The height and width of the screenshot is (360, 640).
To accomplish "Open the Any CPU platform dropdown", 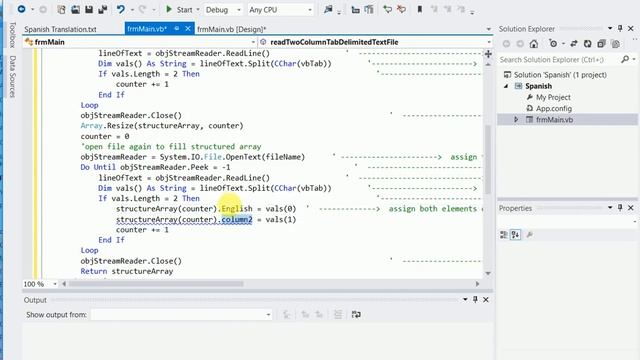I will (280, 9).
